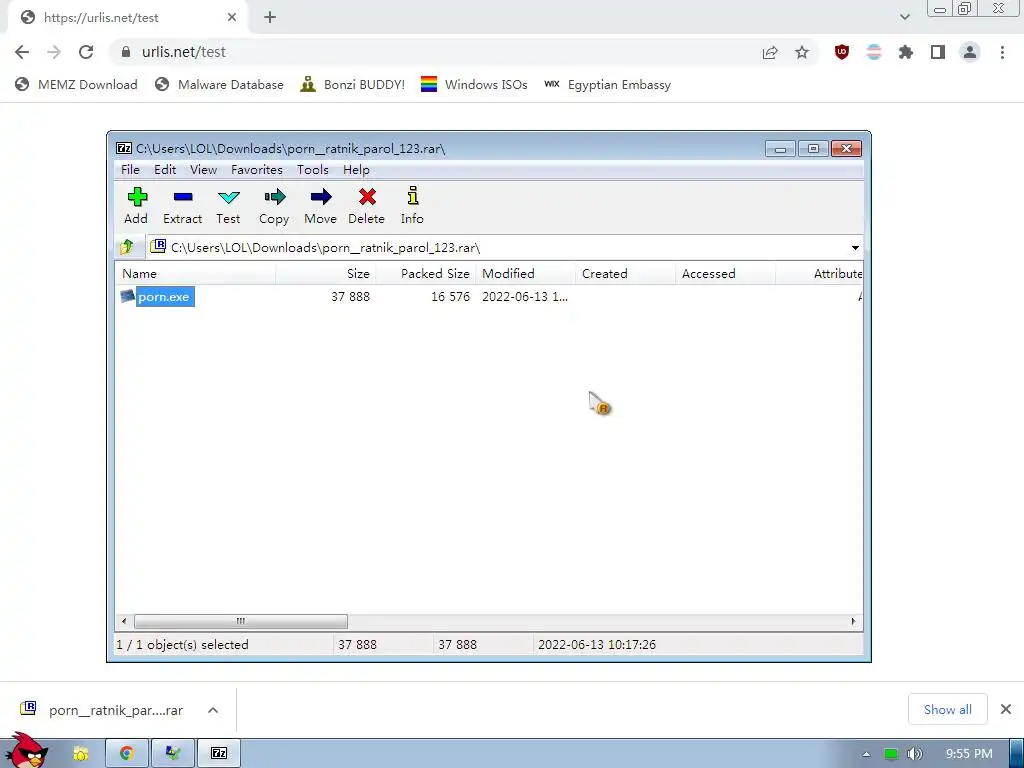Go up one folder level in 7-Zip
This screenshot has height=768, width=1024.
[127, 248]
